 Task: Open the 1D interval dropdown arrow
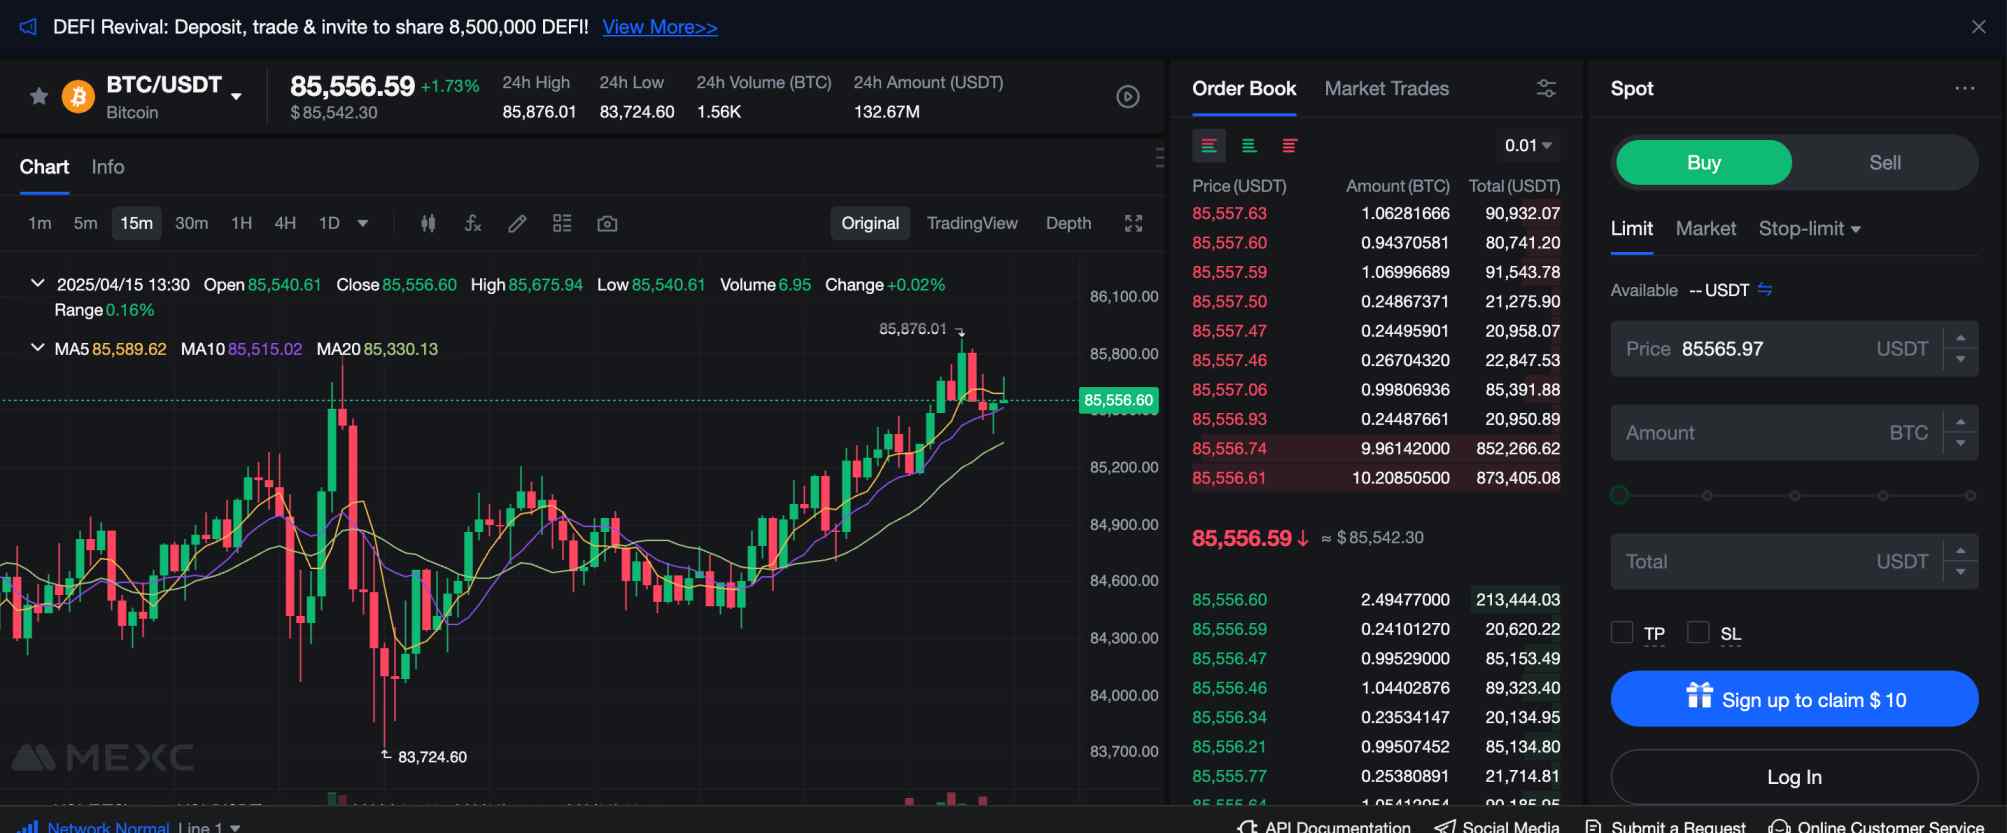click(x=363, y=223)
